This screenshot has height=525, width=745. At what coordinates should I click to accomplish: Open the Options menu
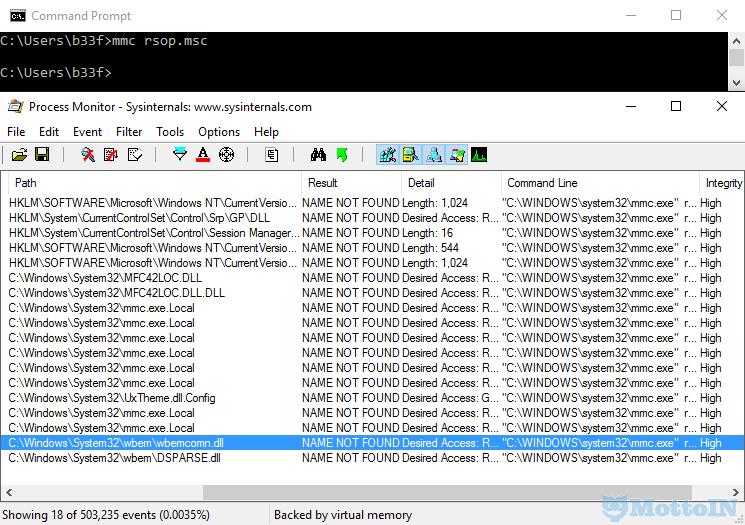pos(219,132)
